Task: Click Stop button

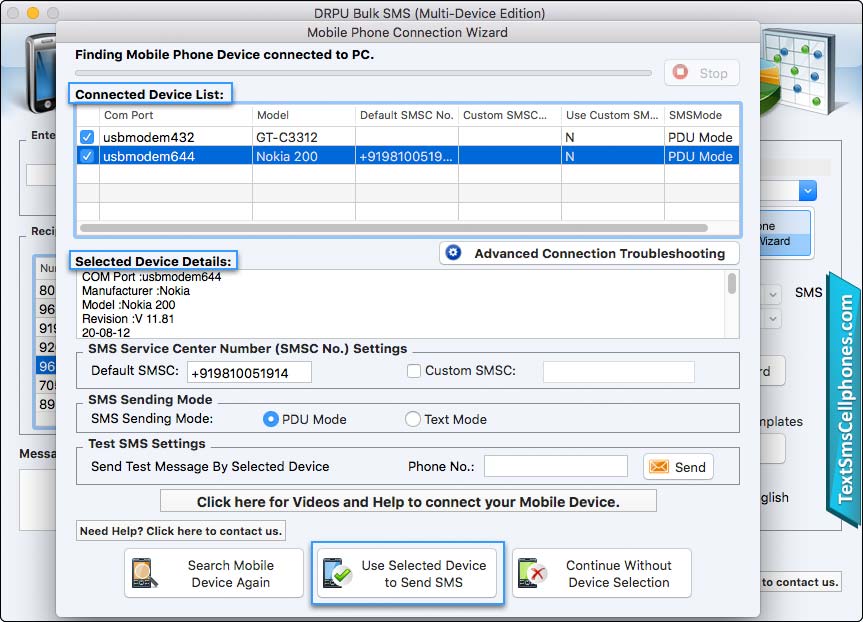Action: coord(702,73)
